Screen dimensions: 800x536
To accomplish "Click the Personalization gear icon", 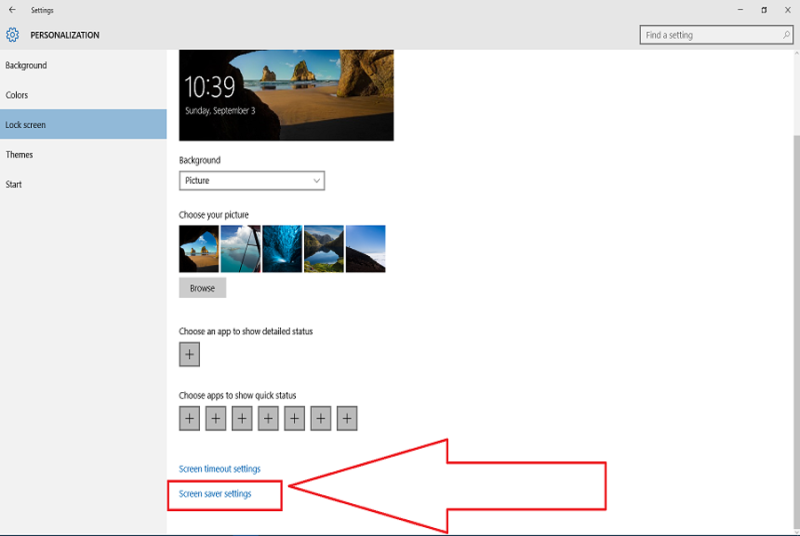I will 12,35.
